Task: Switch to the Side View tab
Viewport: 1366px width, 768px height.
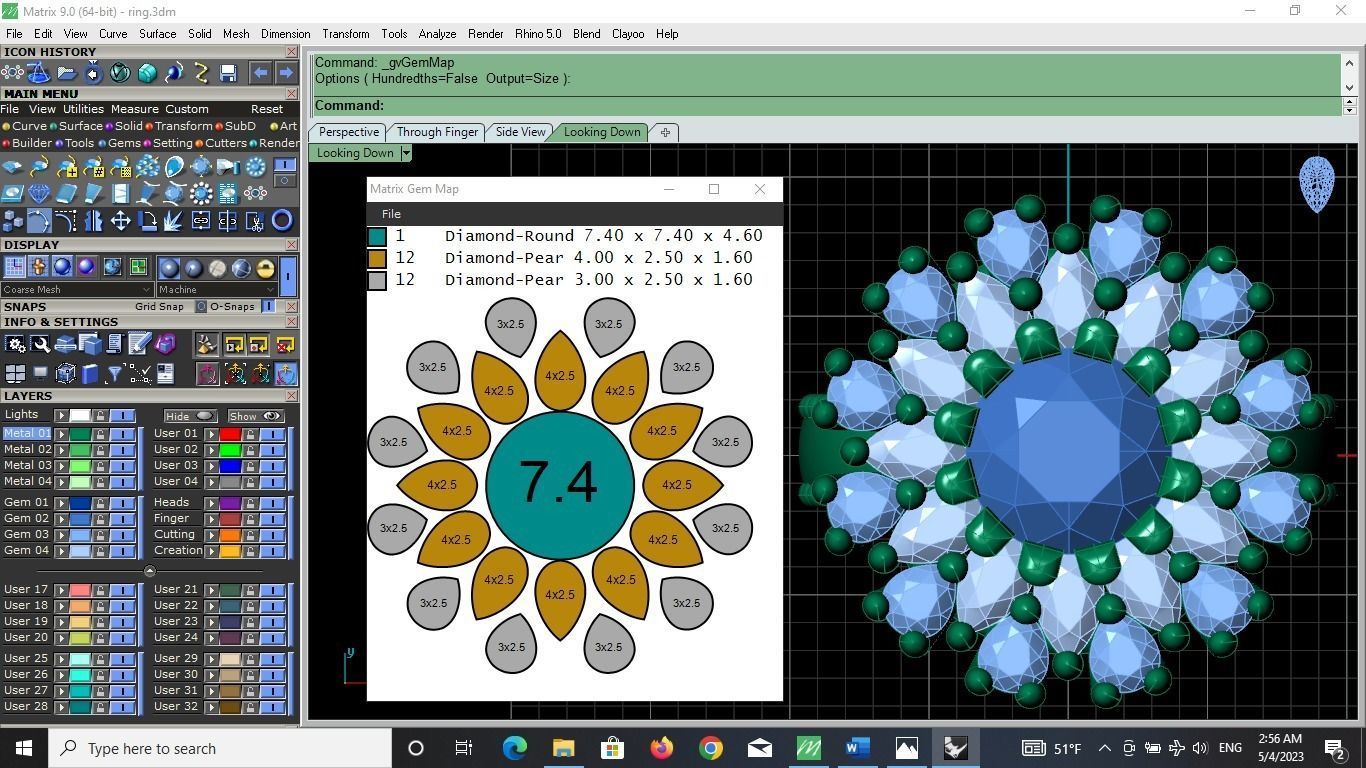Action: tap(520, 132)
